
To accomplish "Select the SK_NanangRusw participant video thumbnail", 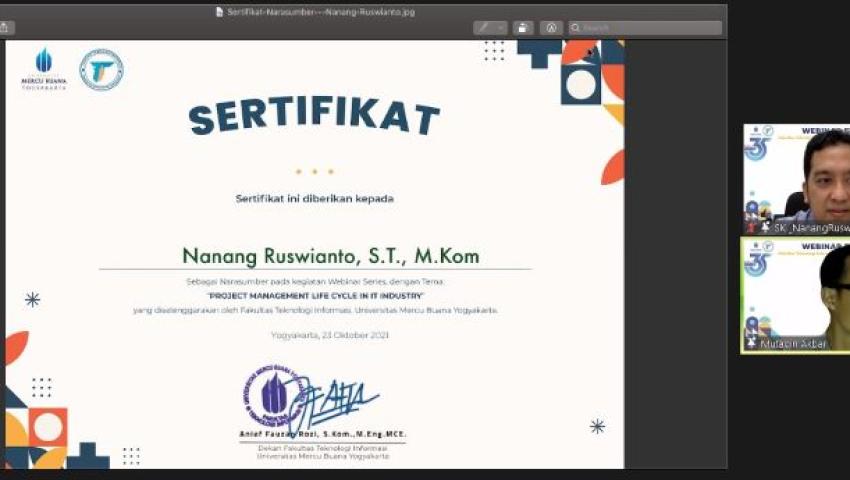I will pos(796,180).
